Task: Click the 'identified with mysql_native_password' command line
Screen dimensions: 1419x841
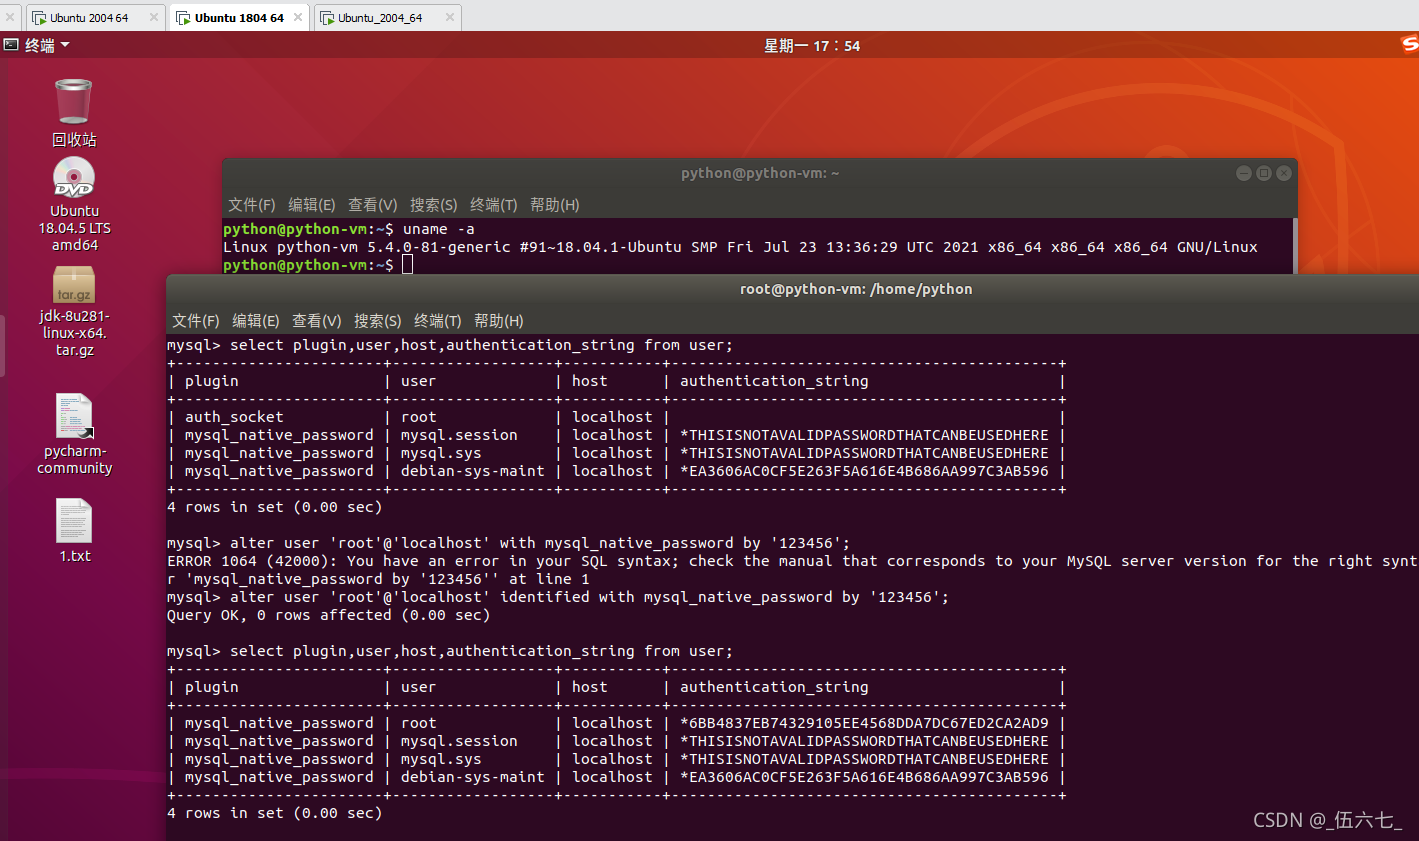Action: pyautogui.click(x=558, y=597)
